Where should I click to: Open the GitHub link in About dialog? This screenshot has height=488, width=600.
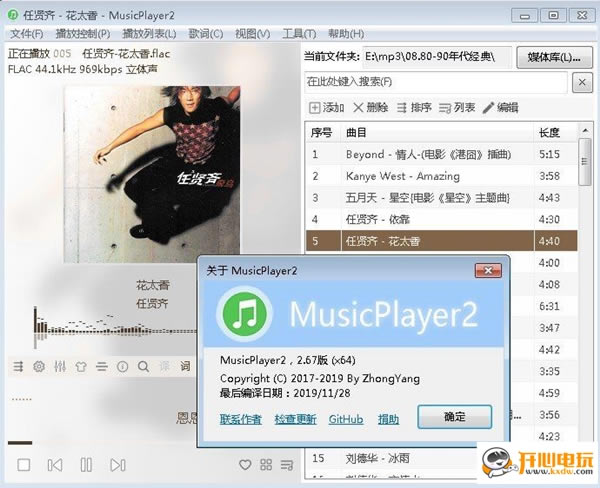point(346,419)
